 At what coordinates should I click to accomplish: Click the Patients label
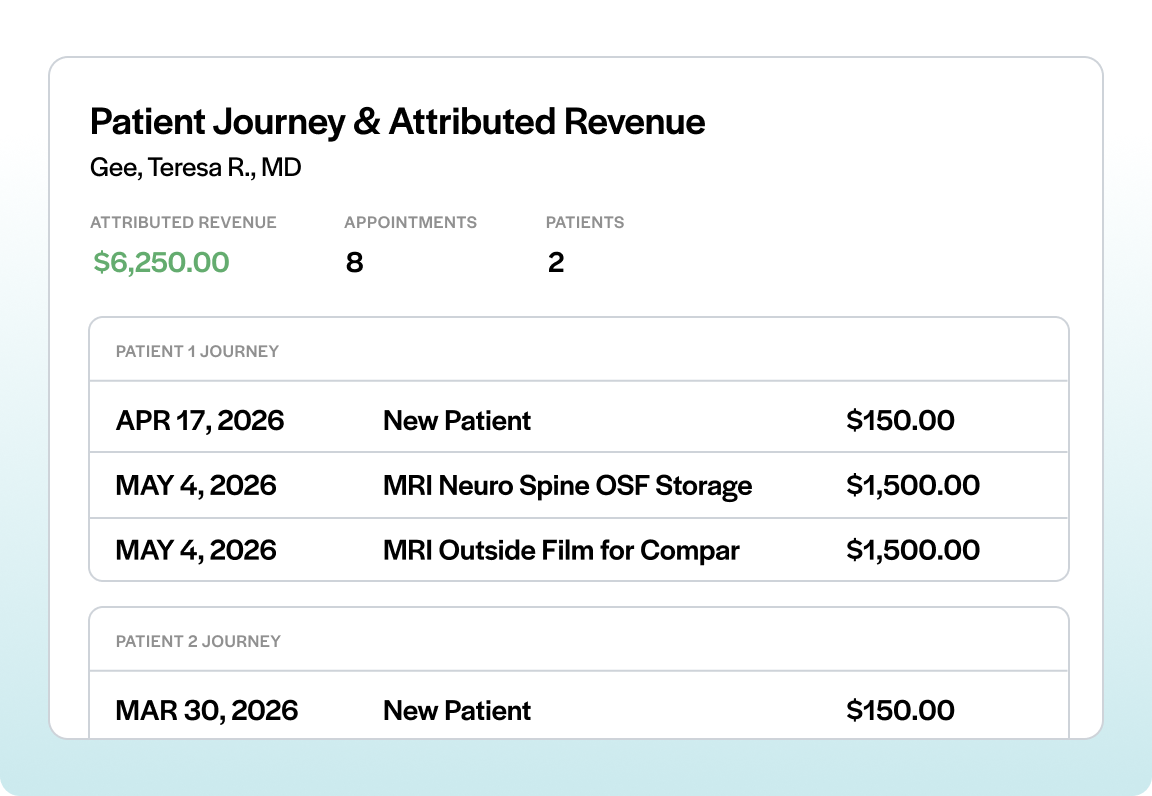coord(585,223)
